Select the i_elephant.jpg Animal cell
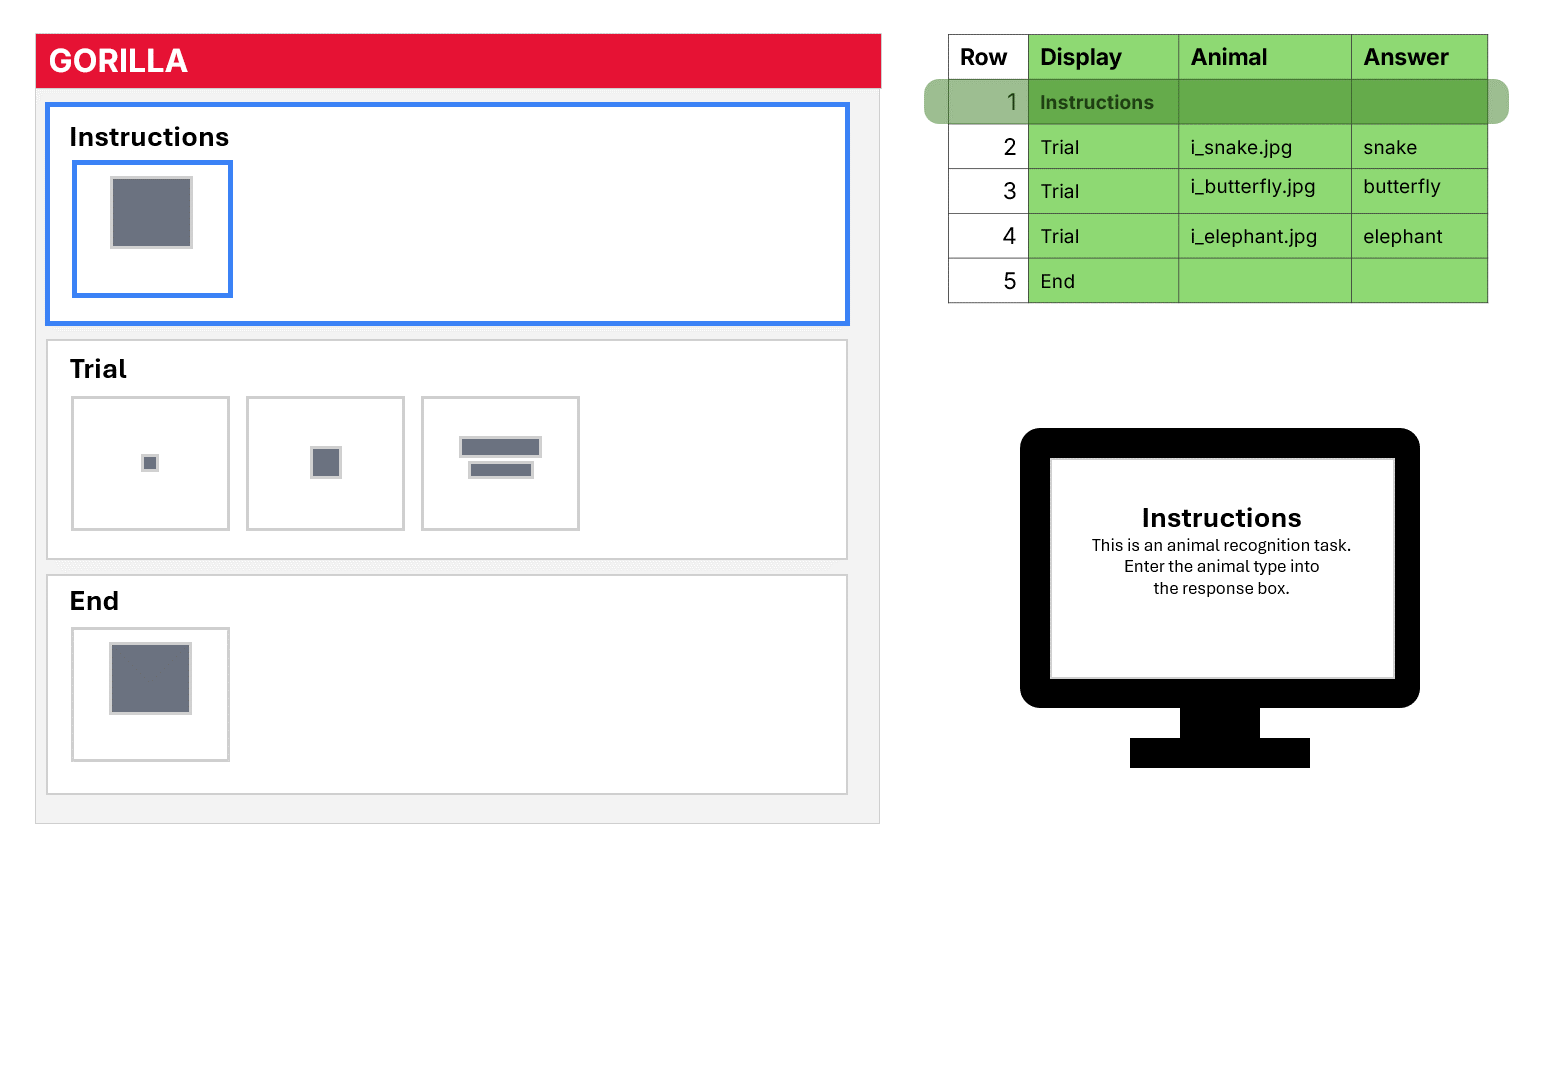Viewport: 1546px width, 1080px height. click(1252, 236)
